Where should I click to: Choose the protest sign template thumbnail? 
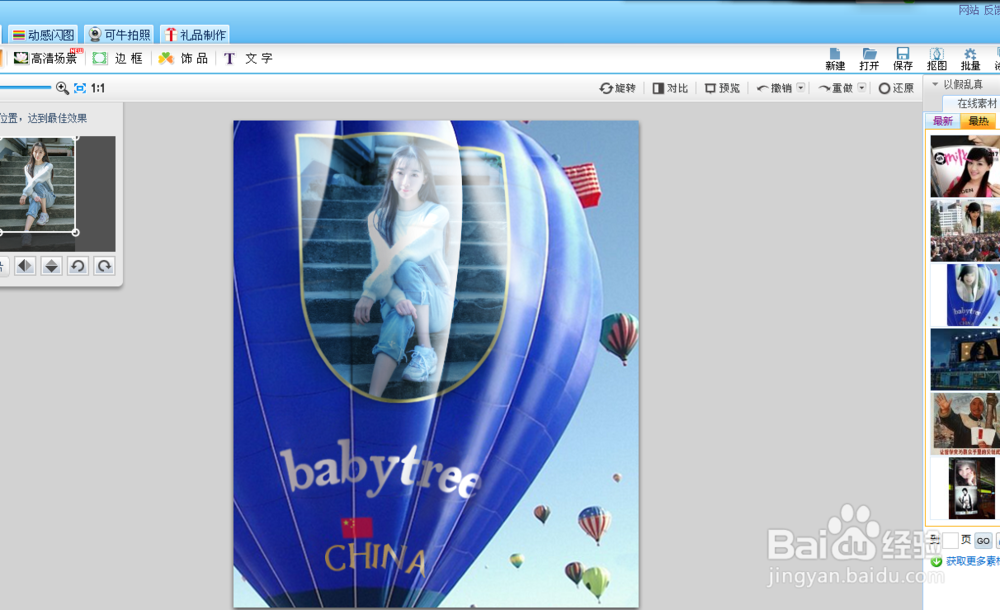(965, 424)
